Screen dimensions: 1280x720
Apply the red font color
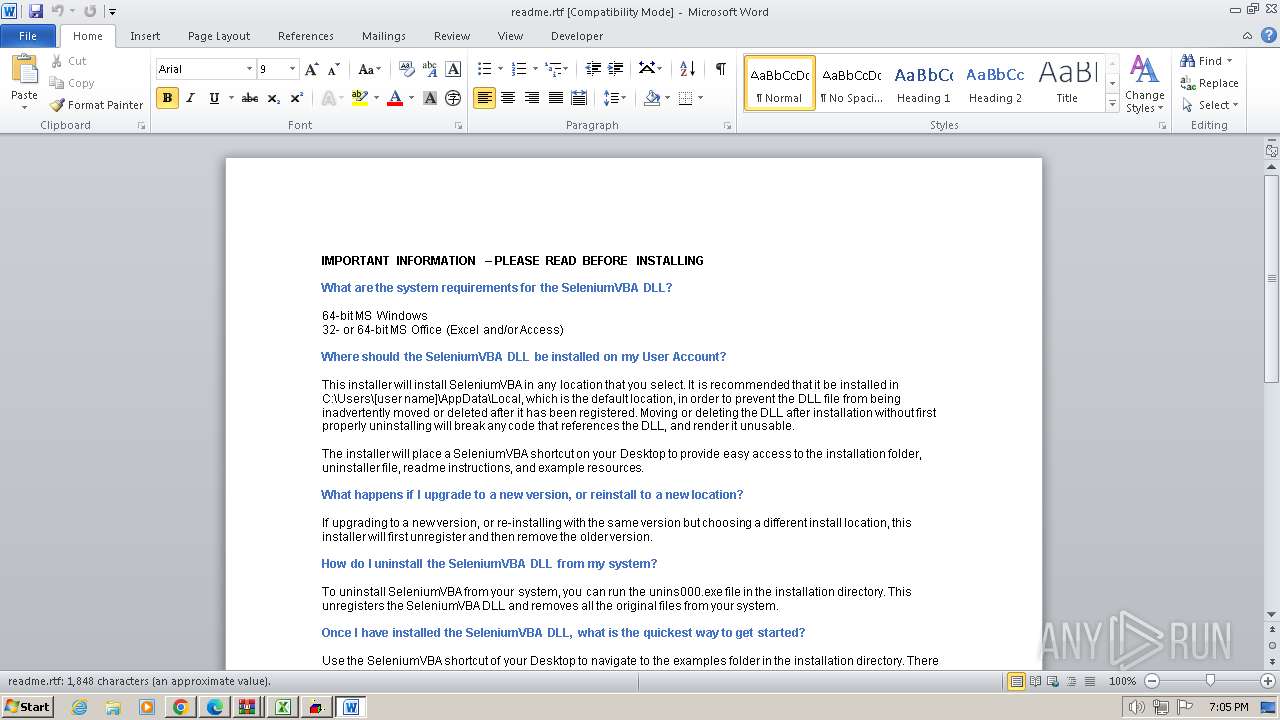coord(395,98)
